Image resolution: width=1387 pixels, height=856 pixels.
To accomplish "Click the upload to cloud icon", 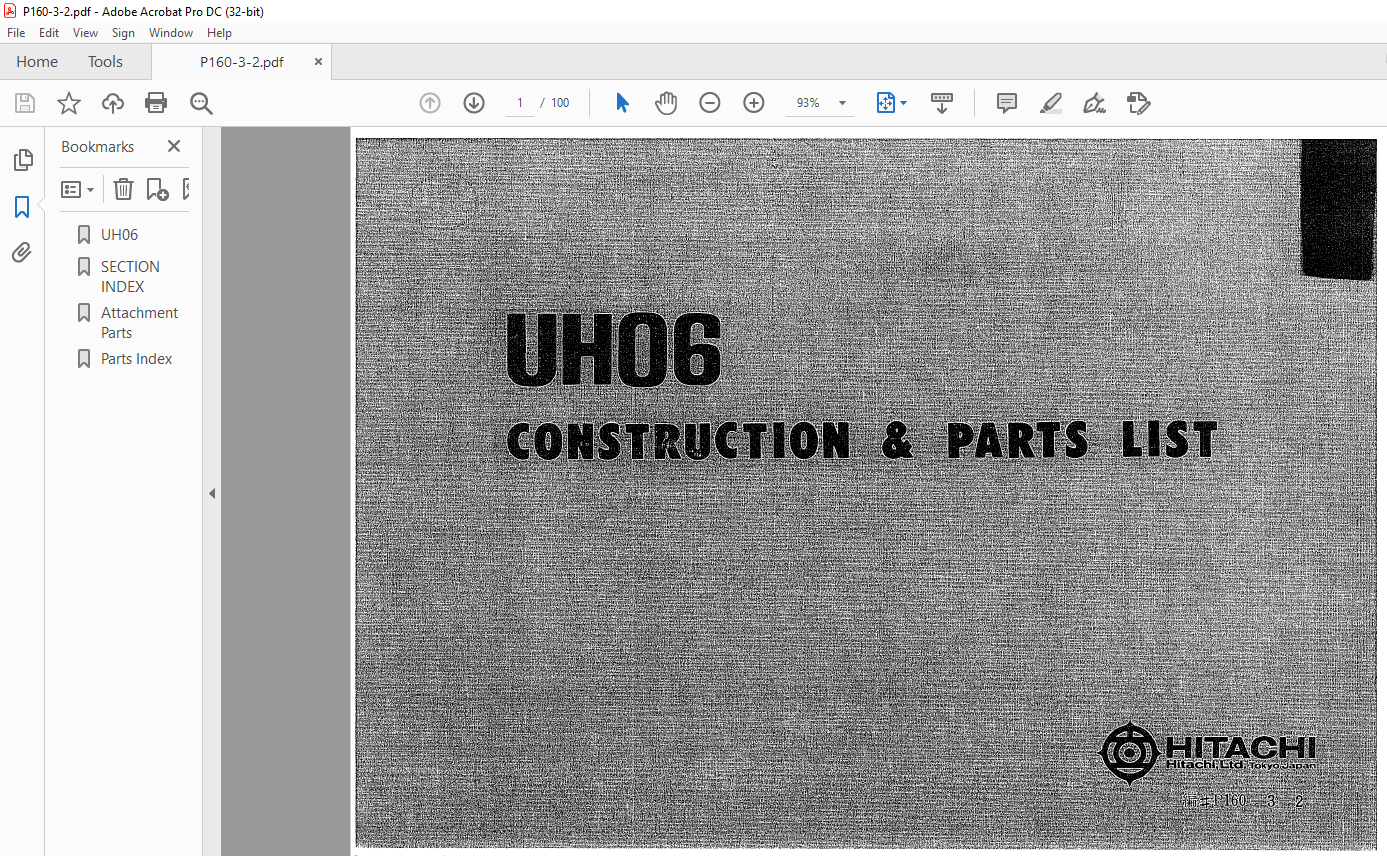I will tap(113, 103).
